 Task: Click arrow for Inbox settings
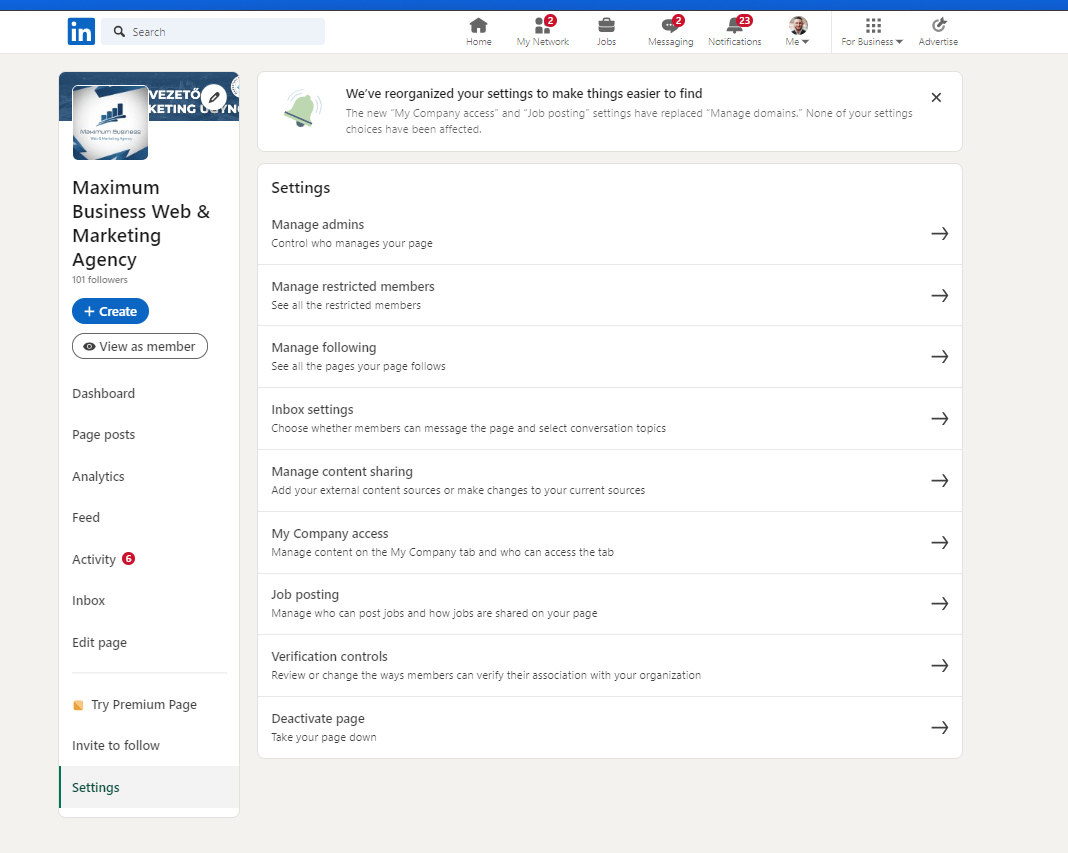(940, 418)
